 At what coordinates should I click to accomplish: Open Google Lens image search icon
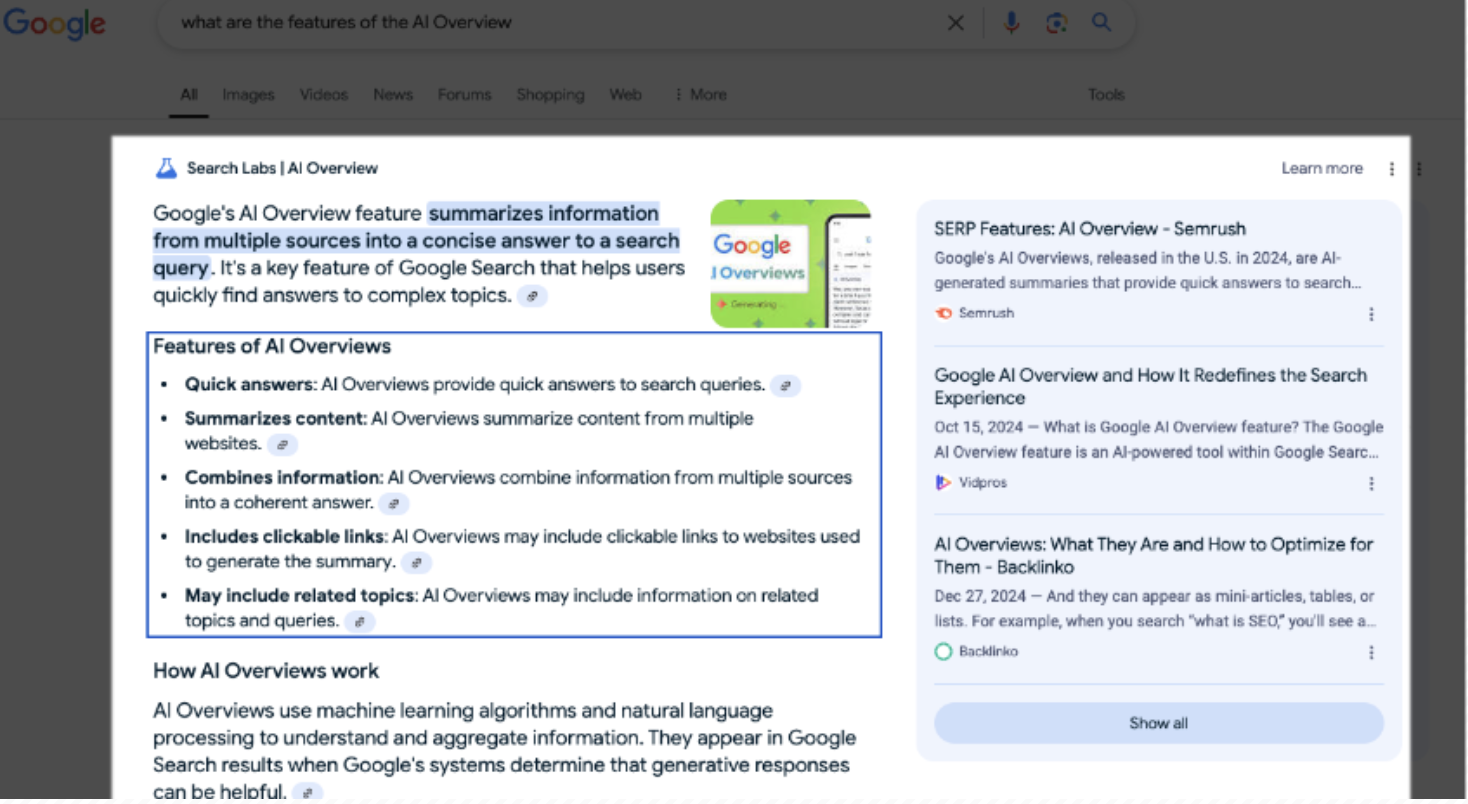pos(1056,23)
